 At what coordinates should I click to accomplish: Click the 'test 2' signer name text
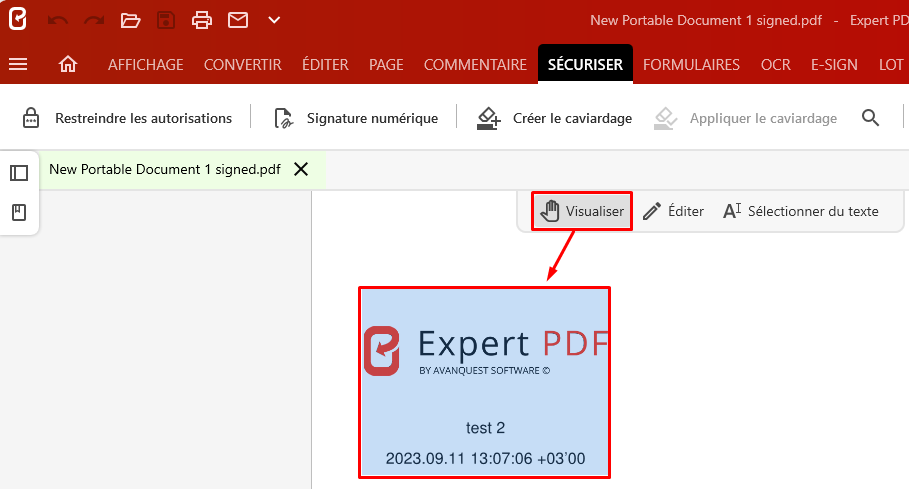point(485,428)
